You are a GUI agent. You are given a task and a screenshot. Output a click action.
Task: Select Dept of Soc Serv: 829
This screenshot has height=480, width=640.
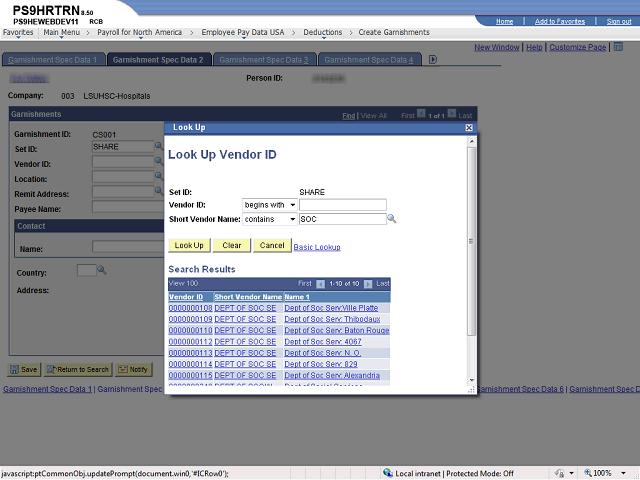321,364
